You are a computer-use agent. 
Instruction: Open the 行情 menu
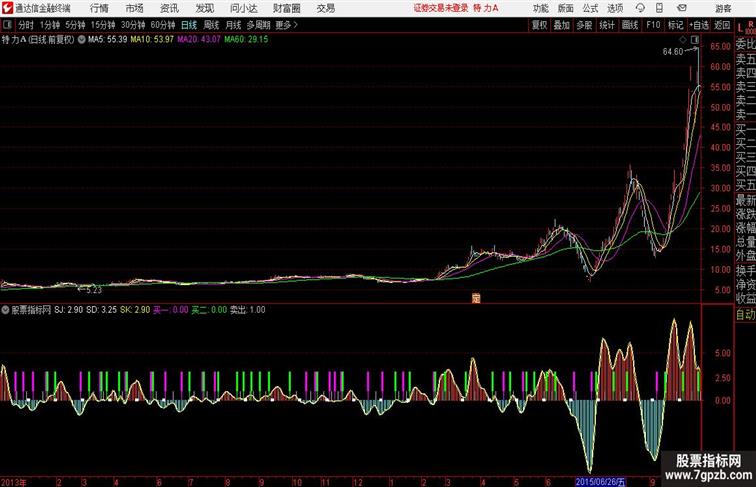click(99, 8)
